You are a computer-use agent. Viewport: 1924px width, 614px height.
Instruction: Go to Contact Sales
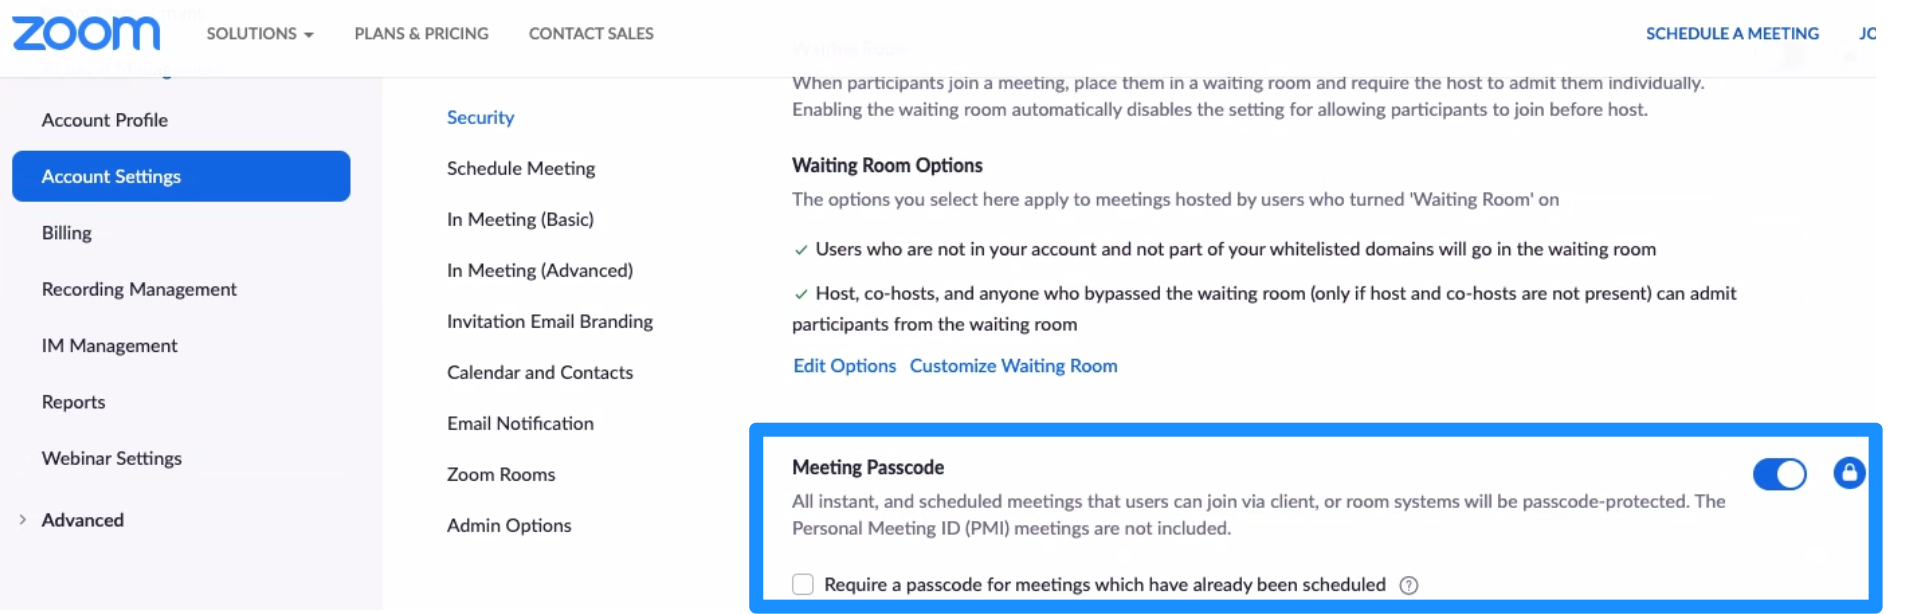pyautogui.click(x=591, y=34)
